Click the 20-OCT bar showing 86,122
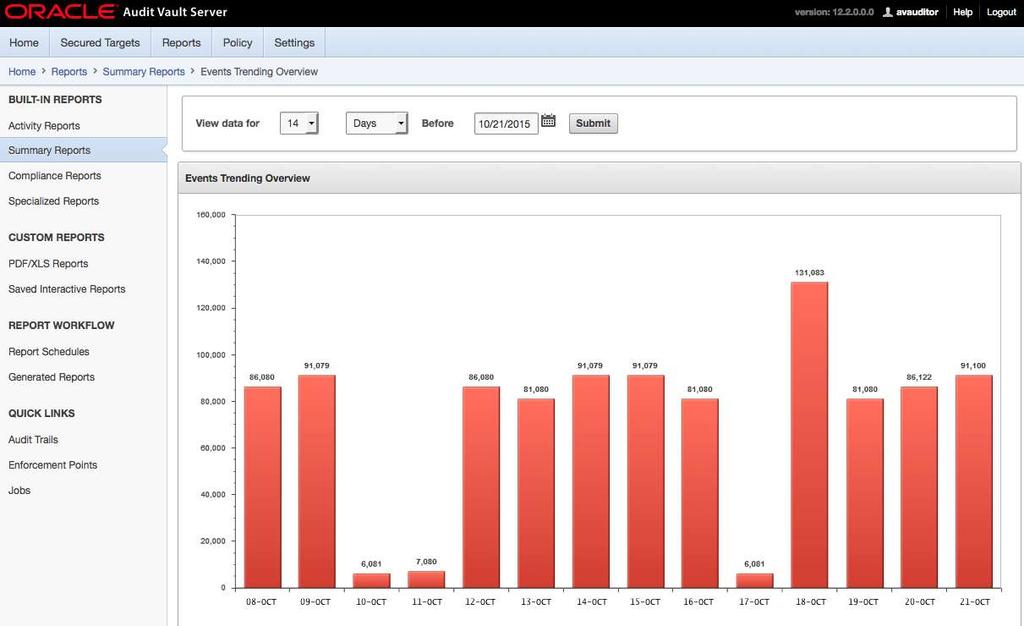 [920, 487]
